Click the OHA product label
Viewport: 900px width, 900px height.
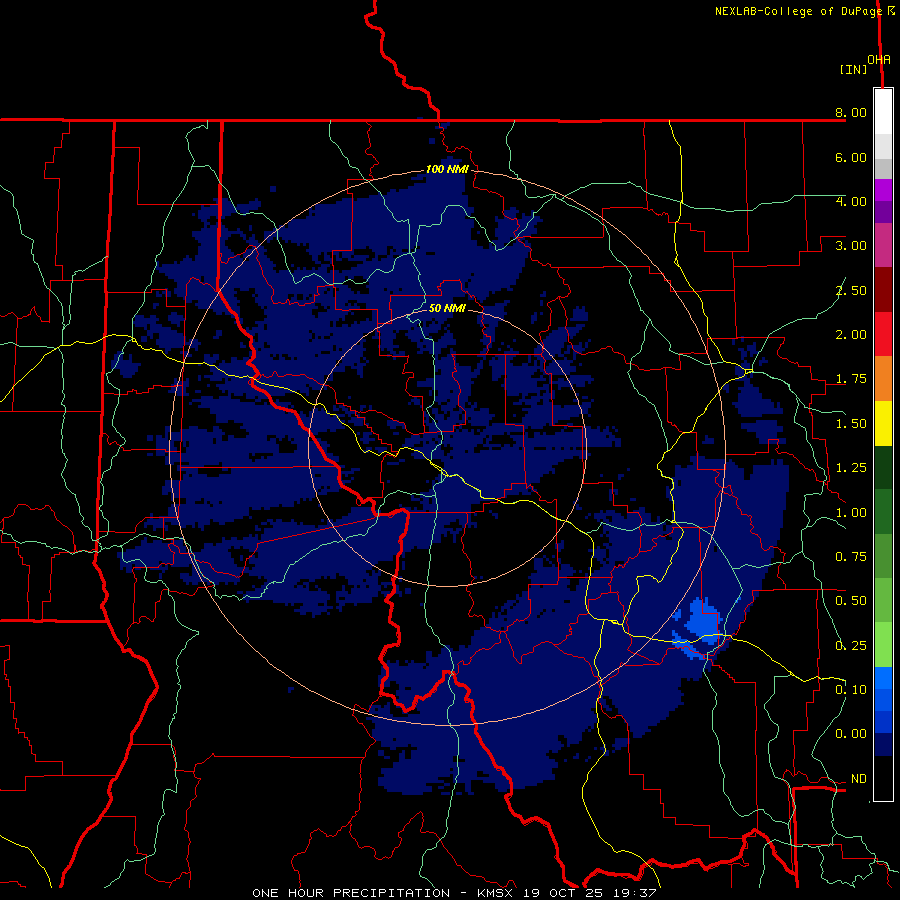879,60
